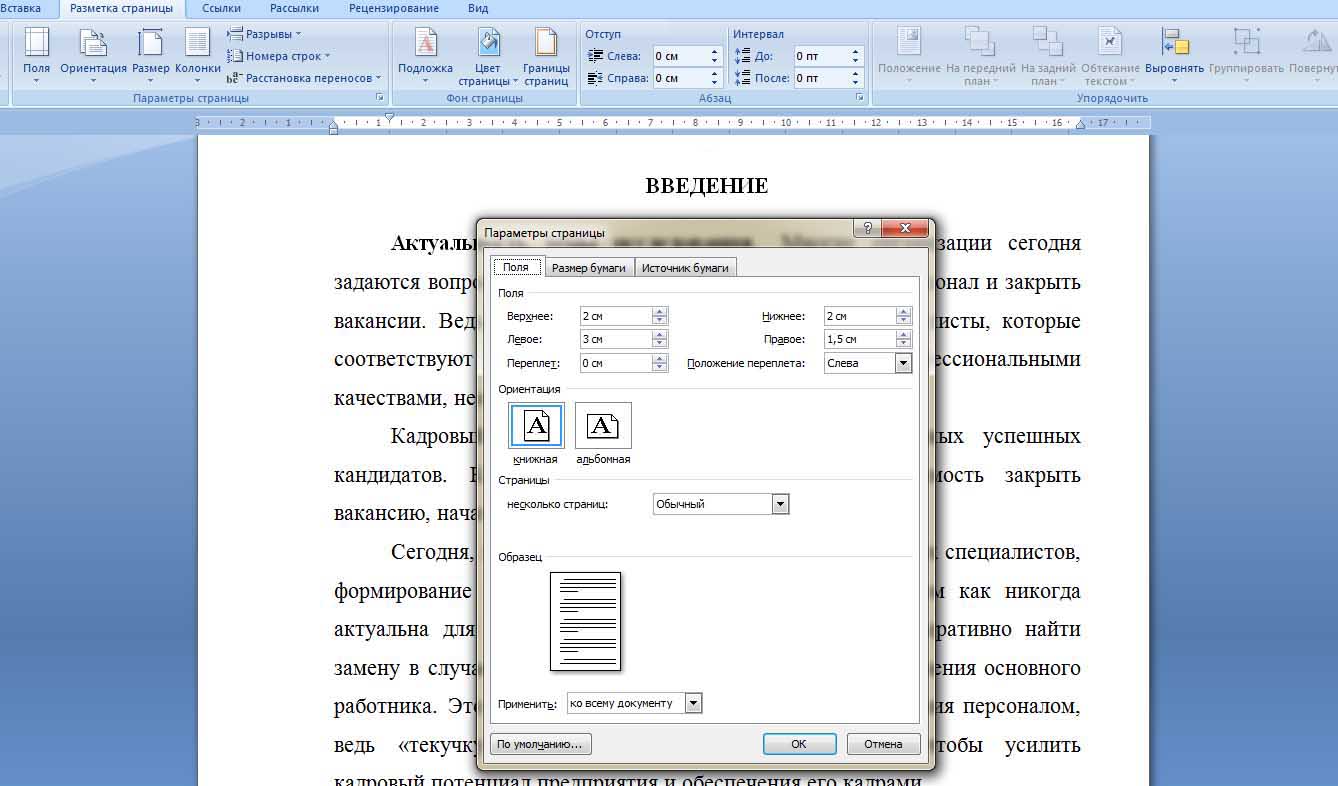
Task: Select книжная portrait orientation
Action: click(x=537, y=426)
